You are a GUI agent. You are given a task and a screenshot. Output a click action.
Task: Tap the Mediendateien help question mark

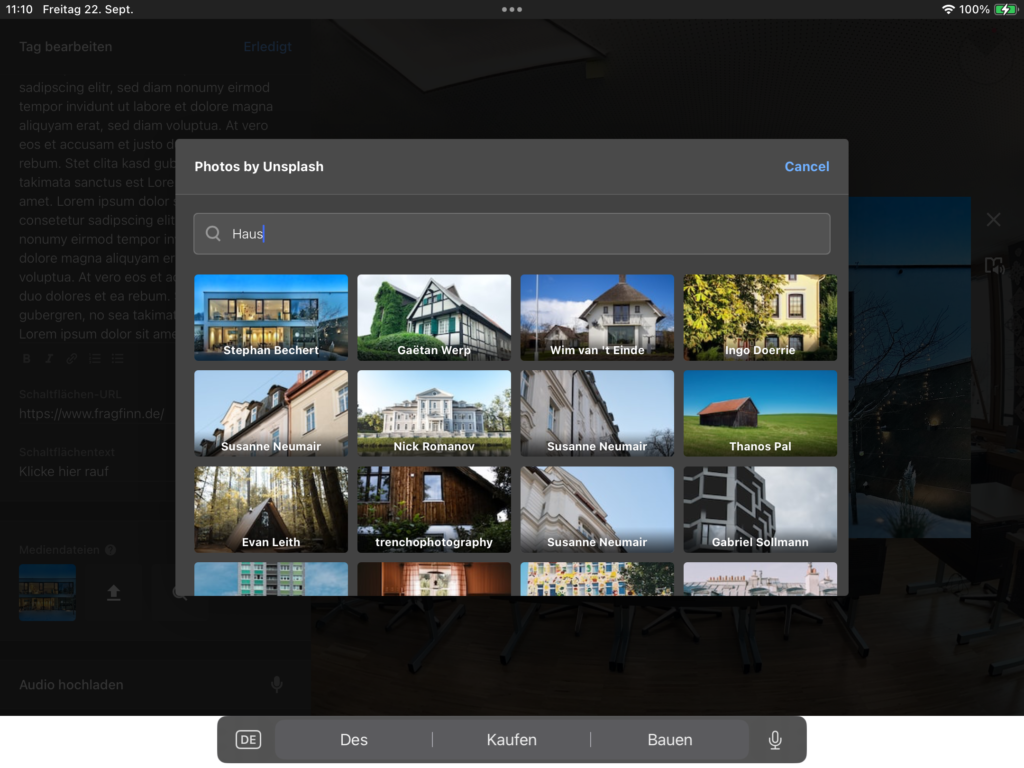(x=111, y=550)
